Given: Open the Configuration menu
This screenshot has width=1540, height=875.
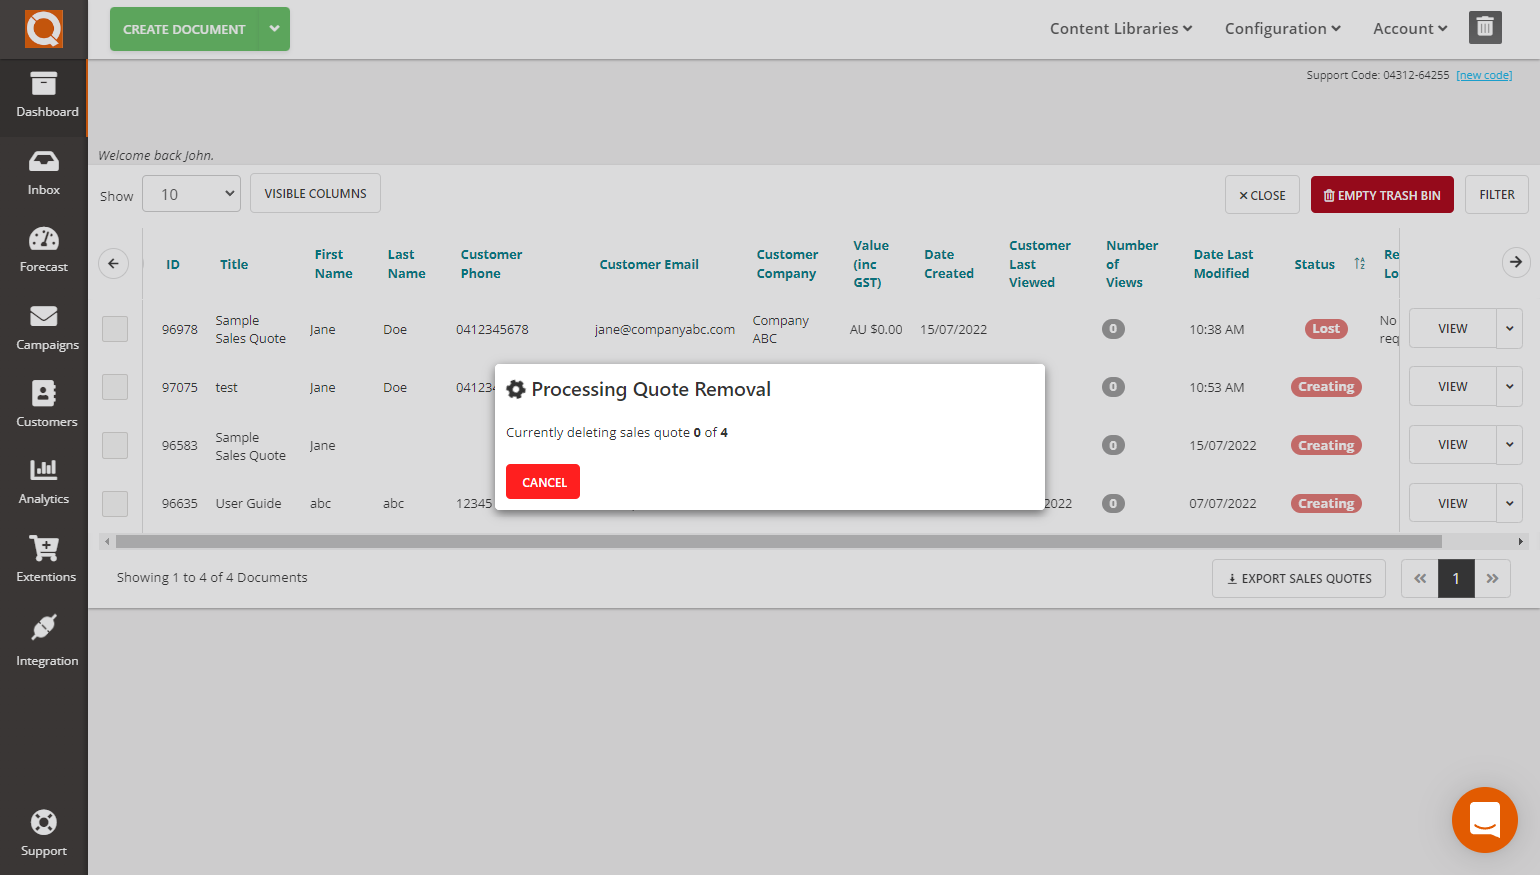Looking at the screenshot, I should [1282, 28].
